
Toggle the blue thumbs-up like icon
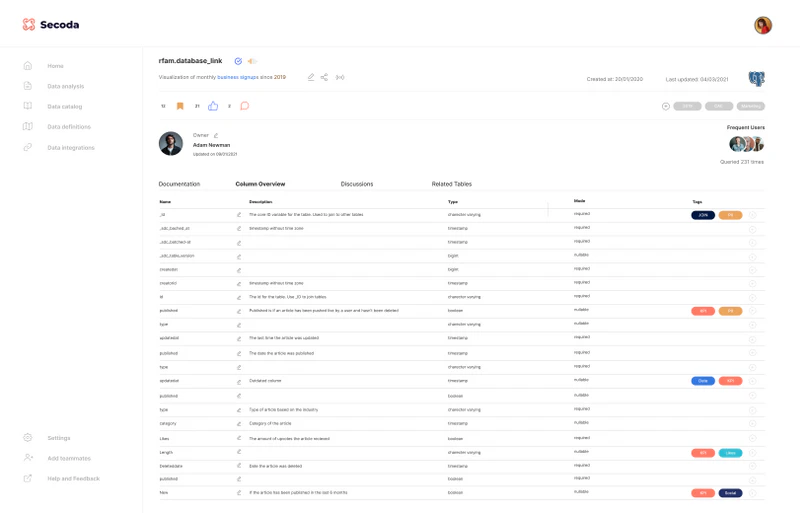tap(213, 106)
